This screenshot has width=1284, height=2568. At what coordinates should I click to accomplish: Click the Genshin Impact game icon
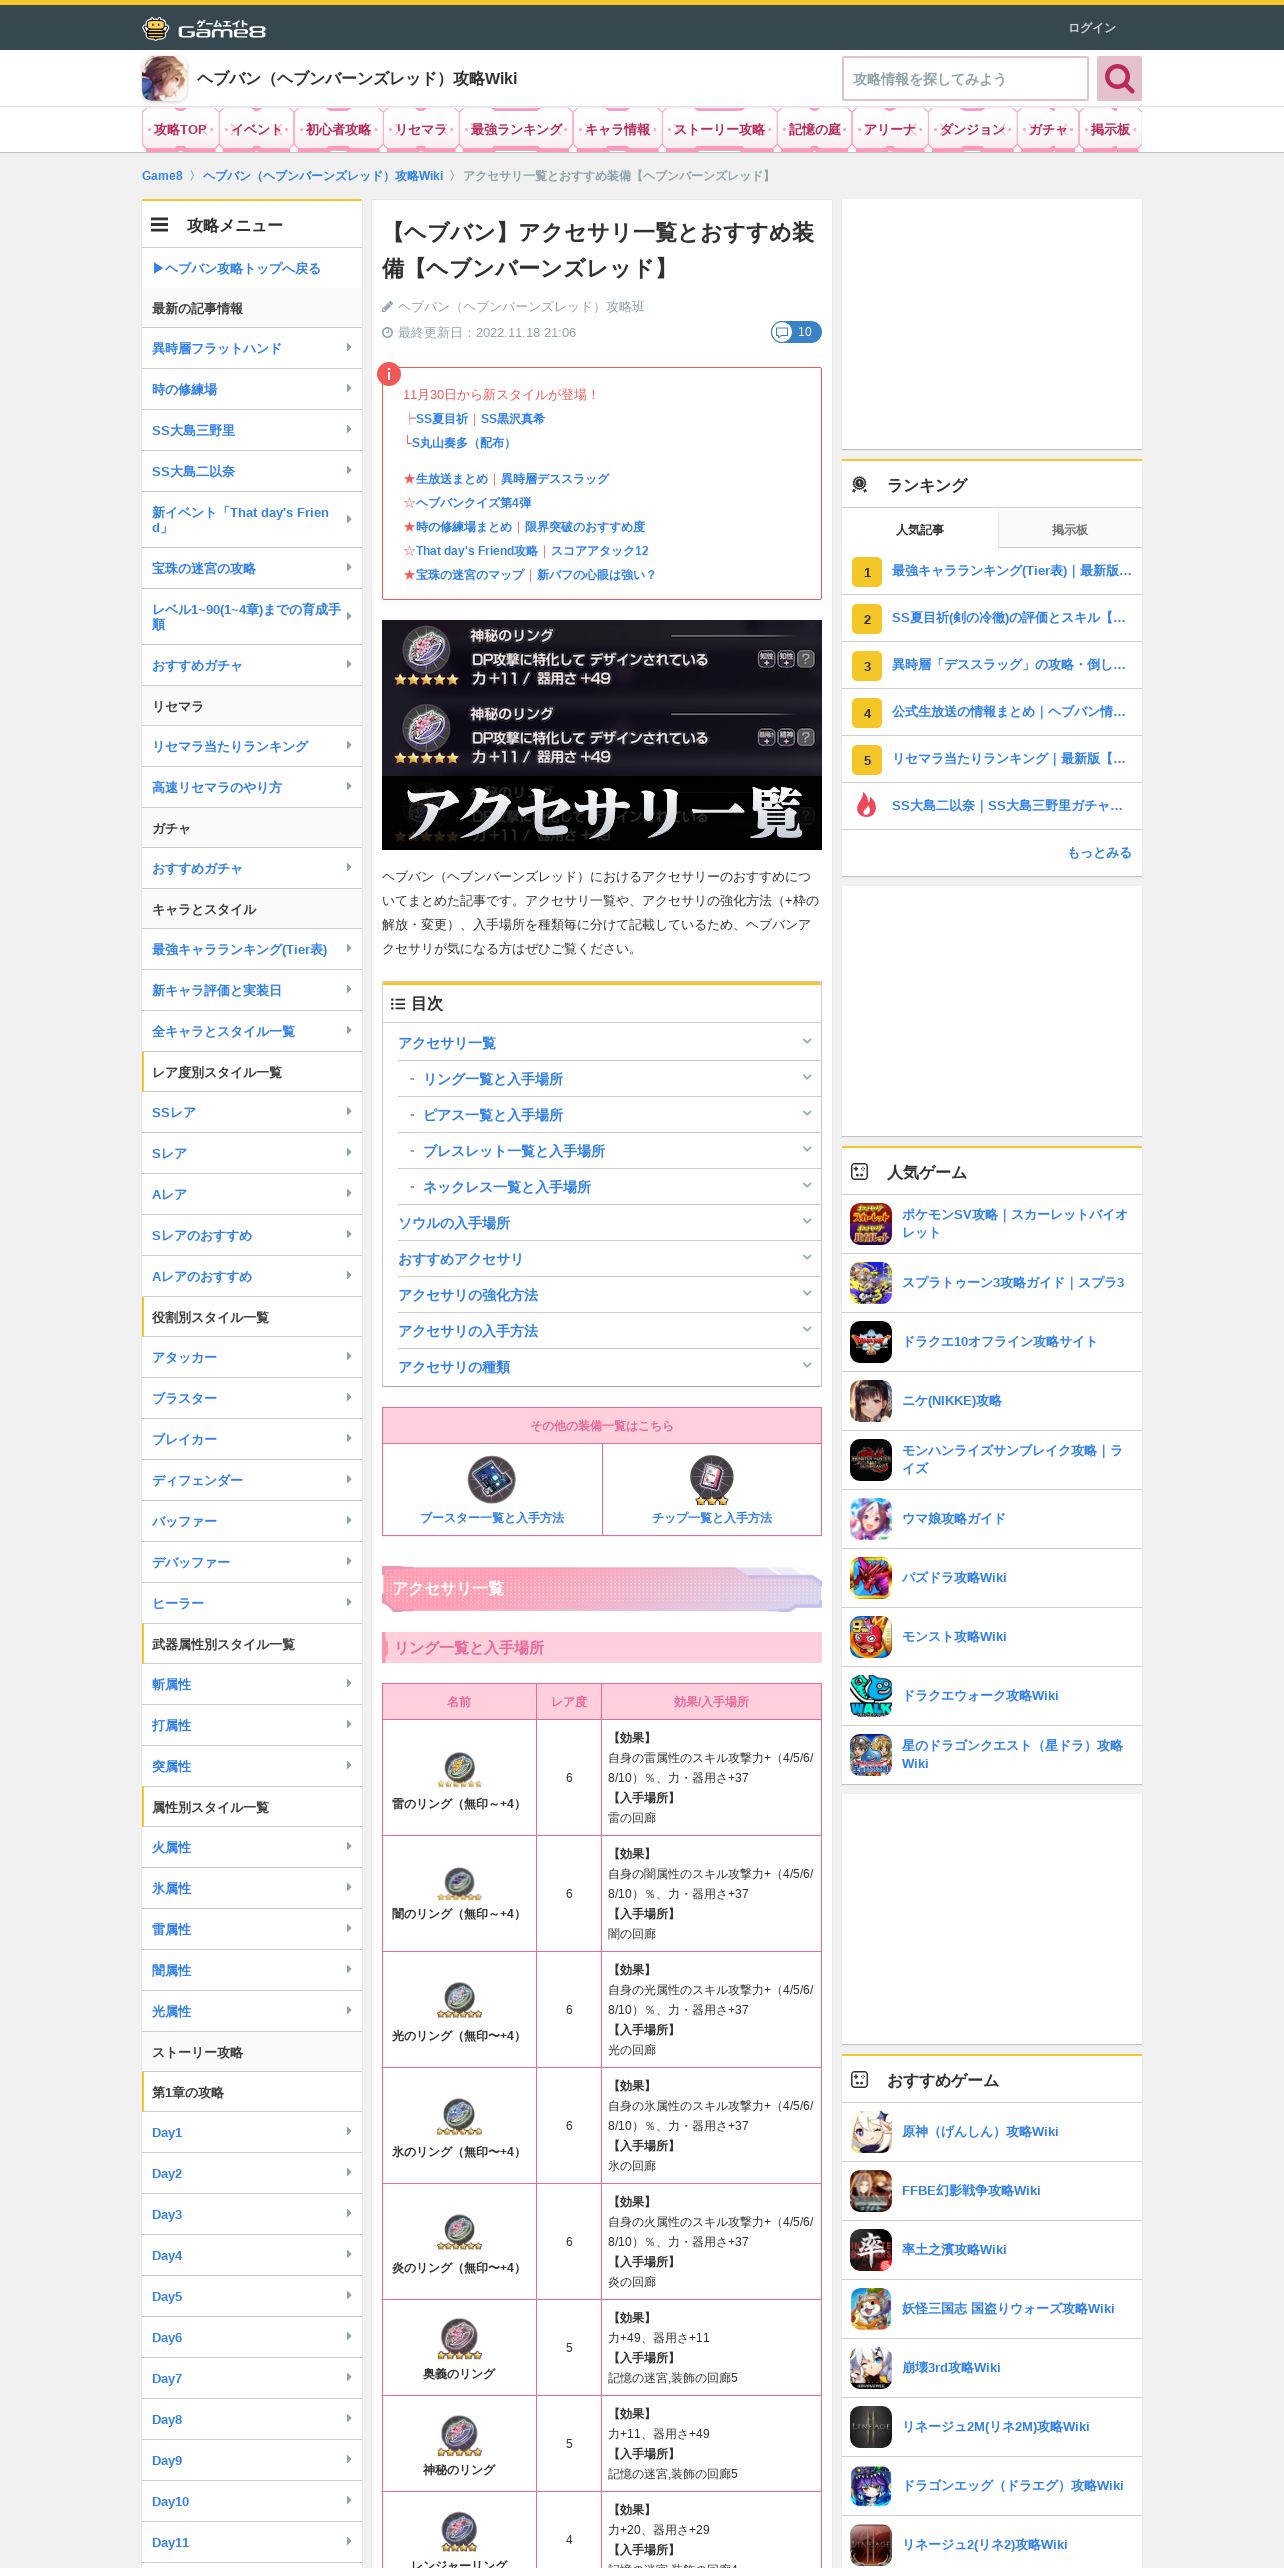[870, 2132]
